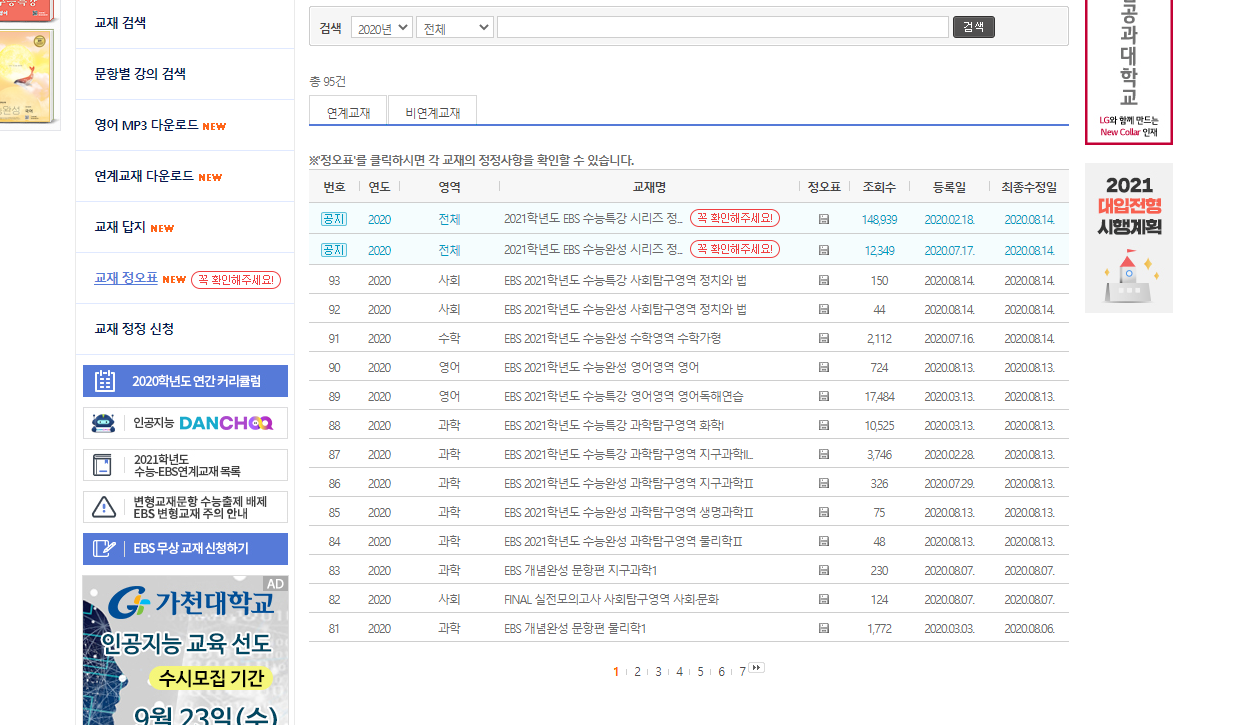This screenshot has height=725, width=1260.
Task: Go to next pagination page arrow
Action: point(757,668)
